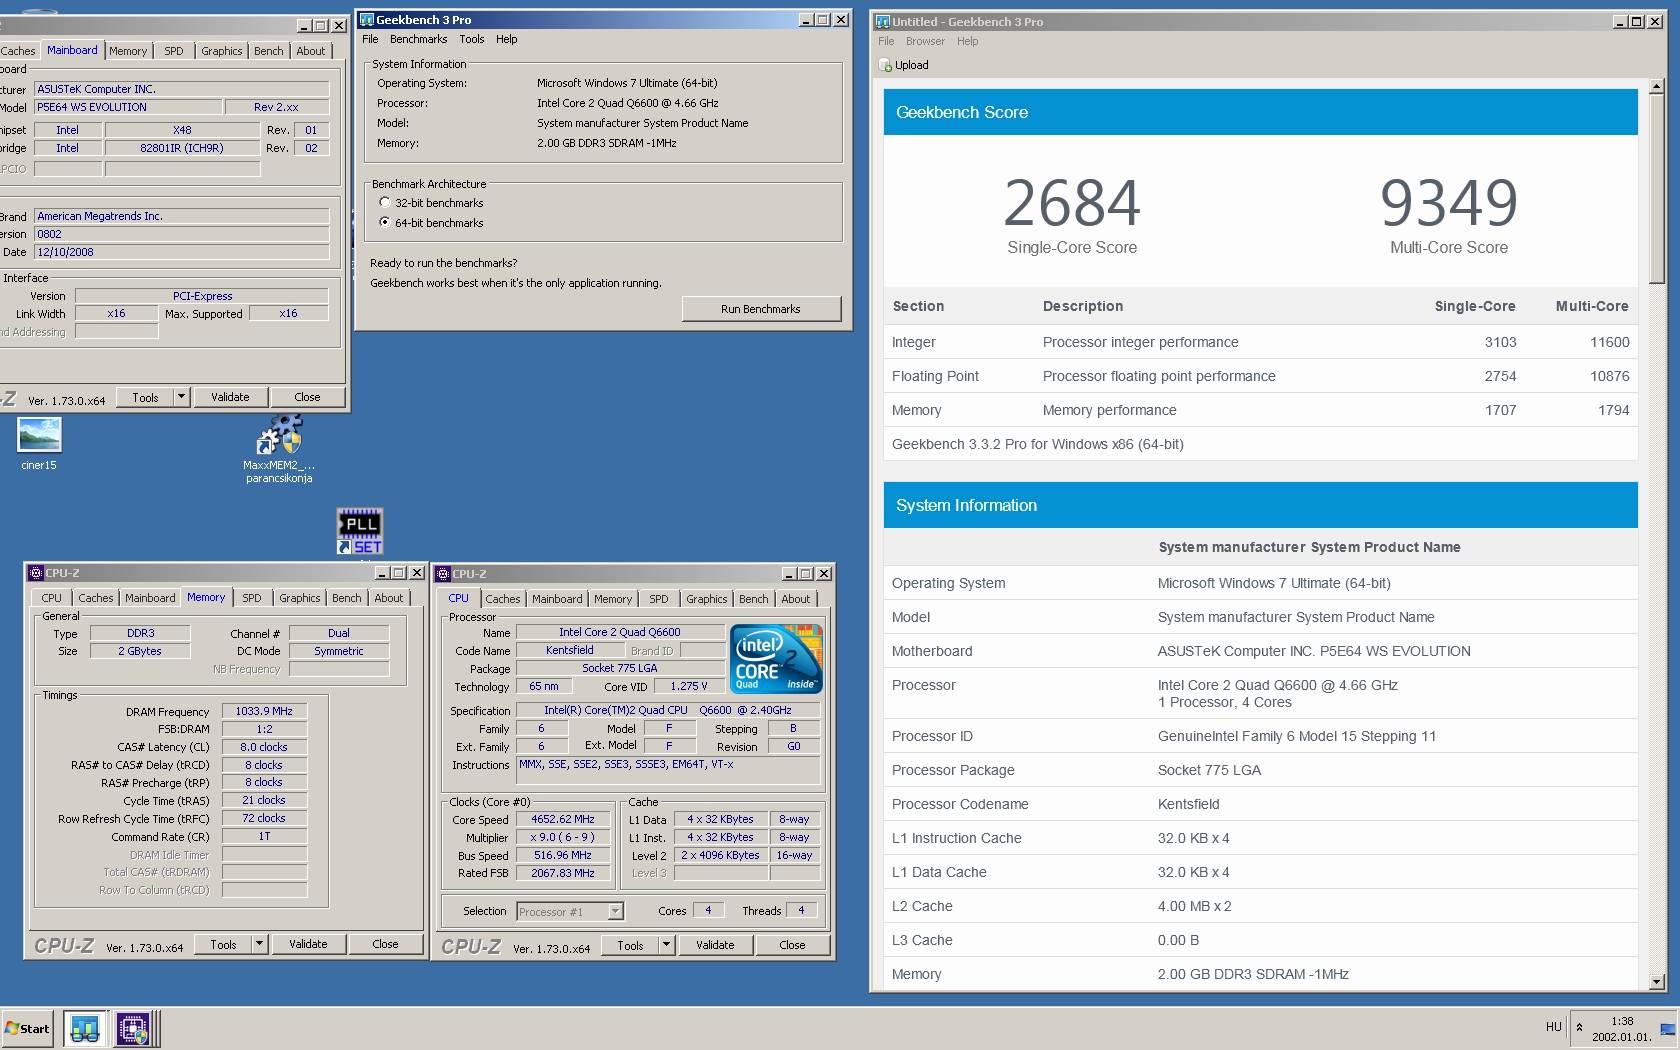Switch to Caches tab in CPU-Z CPU window
The height and width of the screenshot is (1050, 1680).
point(503,599)
